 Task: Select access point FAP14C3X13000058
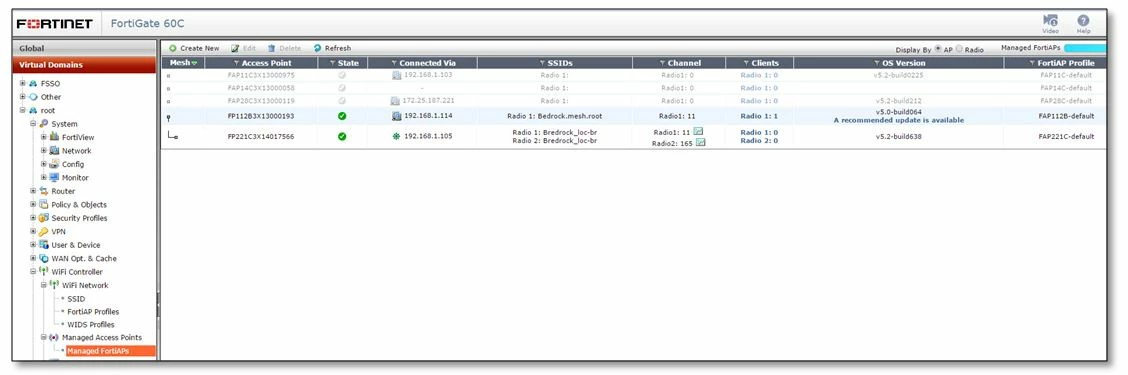click(x=260, y=88)
